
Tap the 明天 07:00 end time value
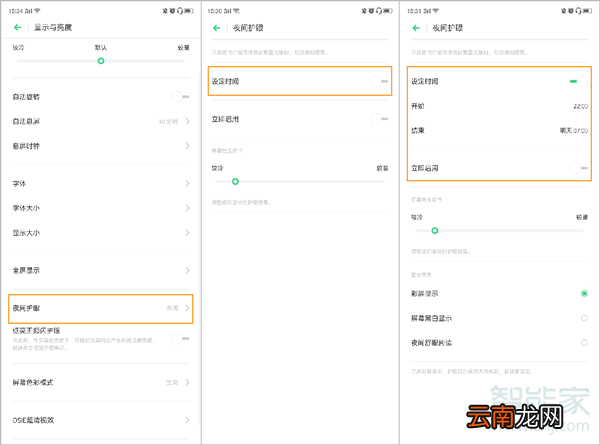[574, 130]
